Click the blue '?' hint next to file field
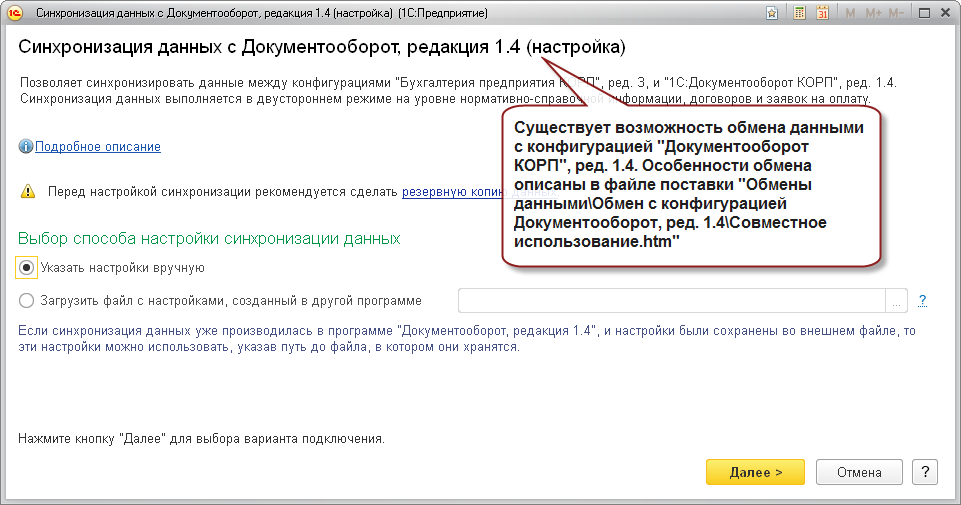This screenshot has width=961, height=505. (922, 300)
